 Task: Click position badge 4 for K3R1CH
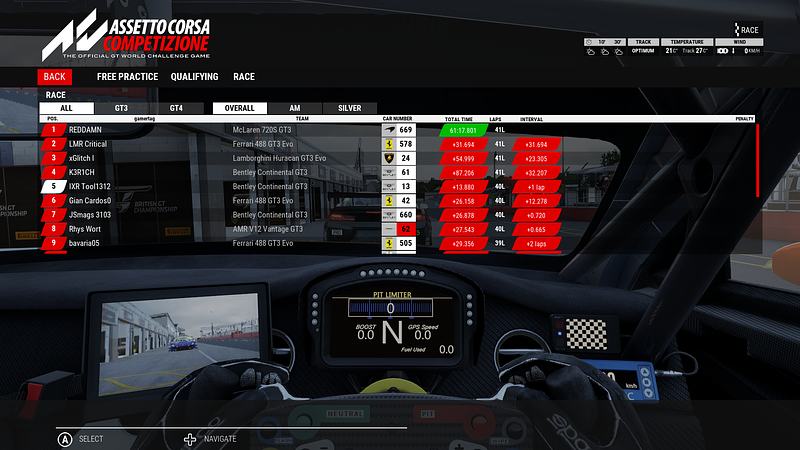point(54,172)
